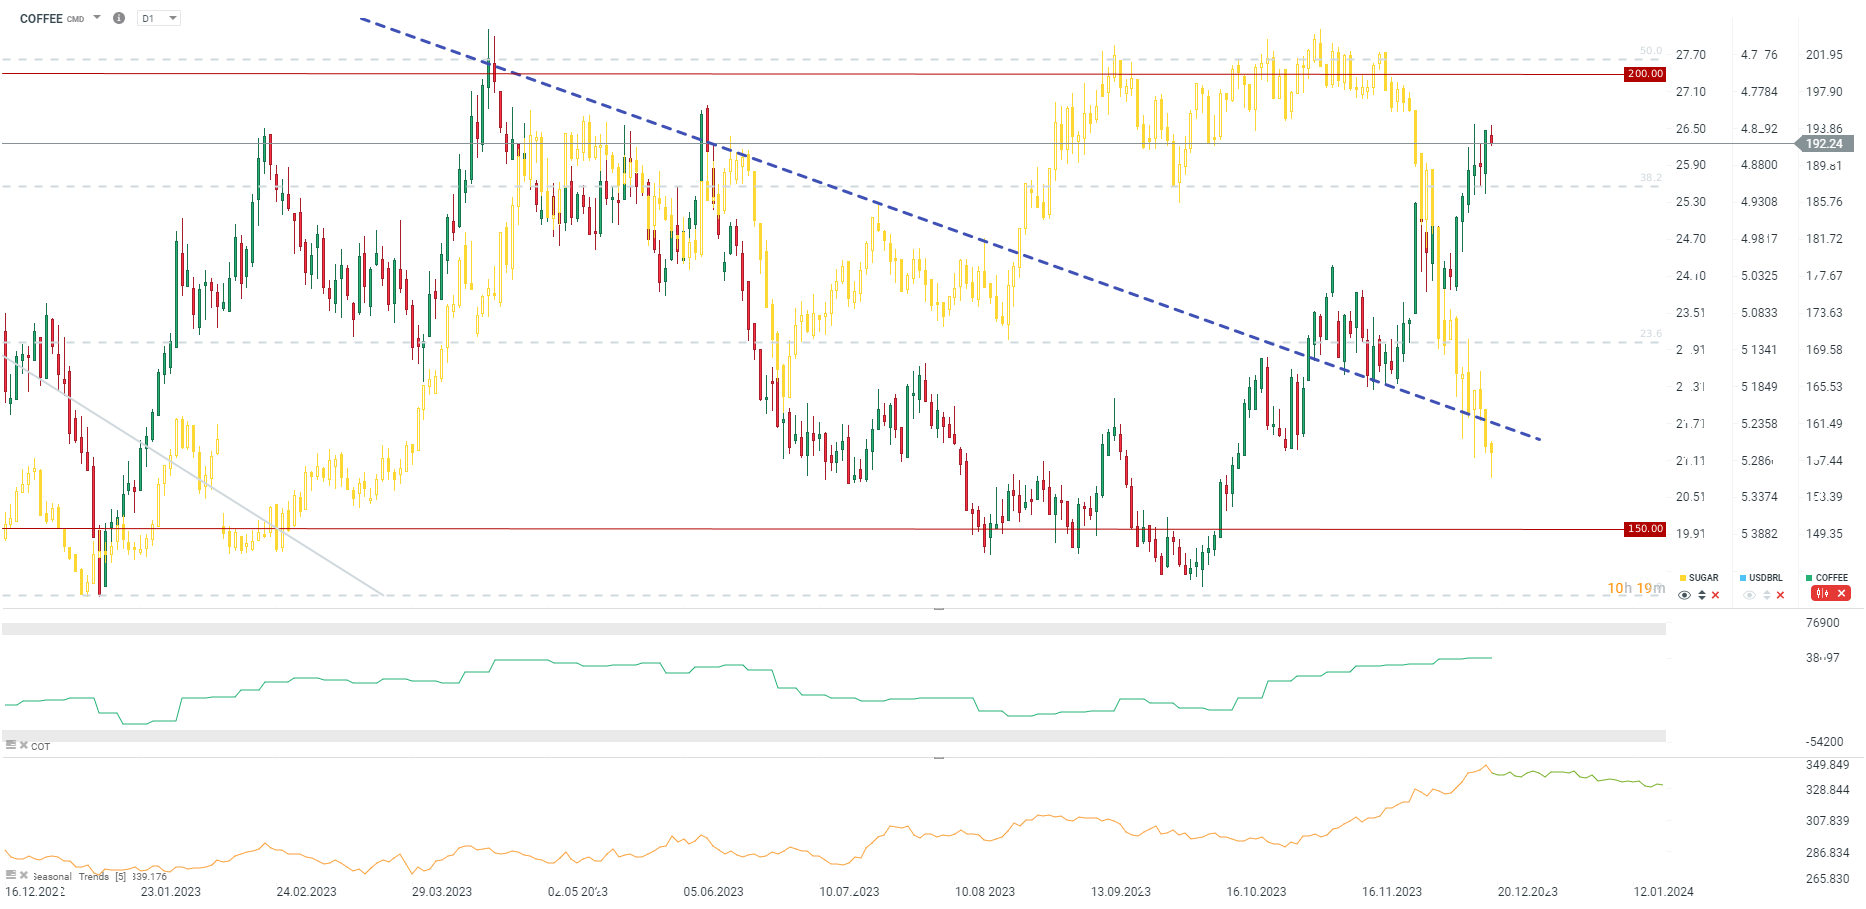Select the 200.00 red price level label
This screenshot has width=1866, height=909.
(x=1645, y=74)
